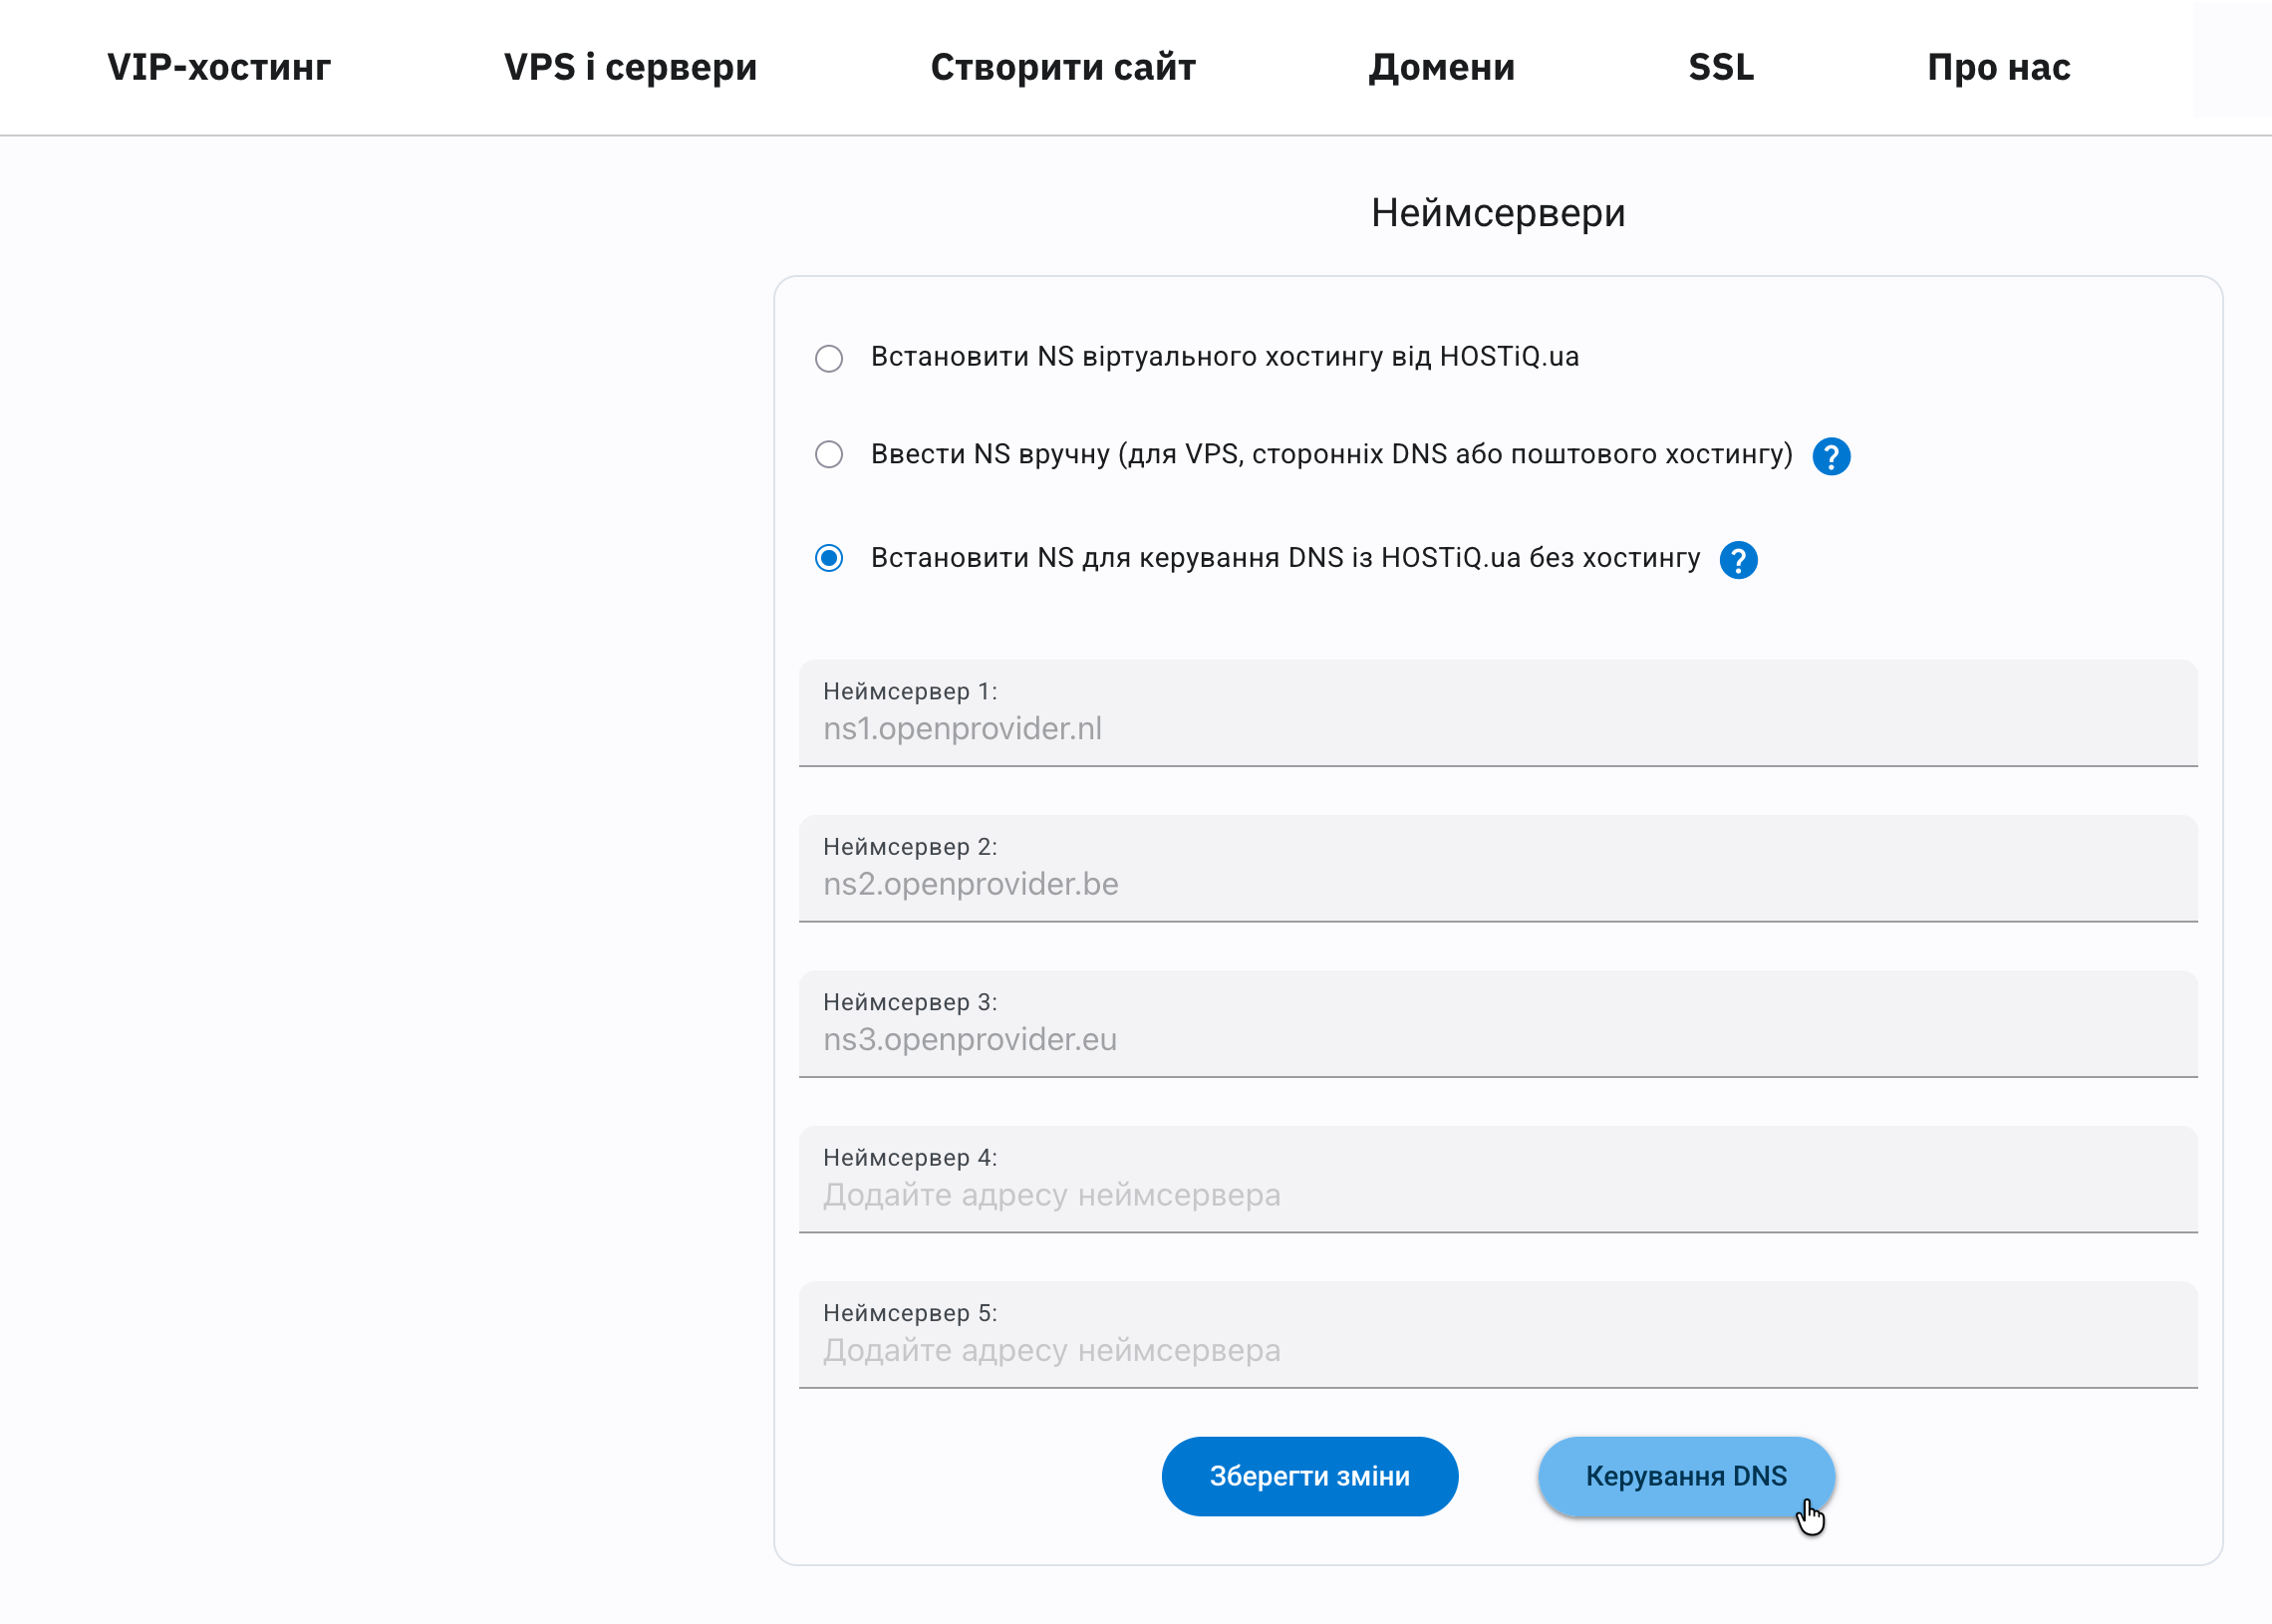Click placeholder text ns1.openprovider.nl
The height and width of the screenshot is (1624, 2272).
962,728
